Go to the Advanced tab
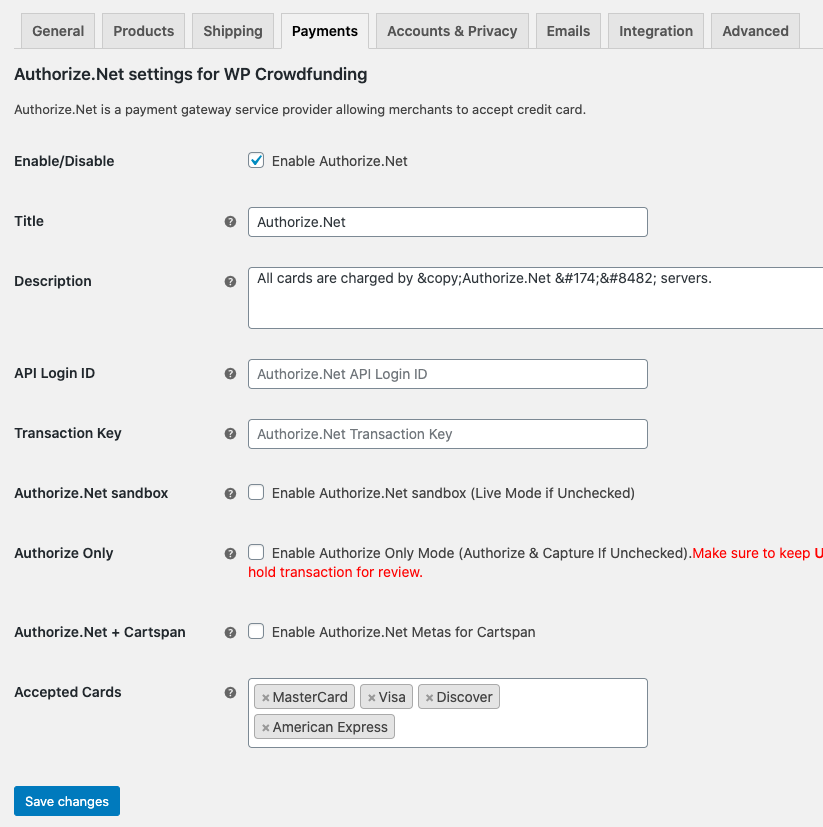This screenshot has height=827, width=823. pyautogui.click(x=755, y=31)
